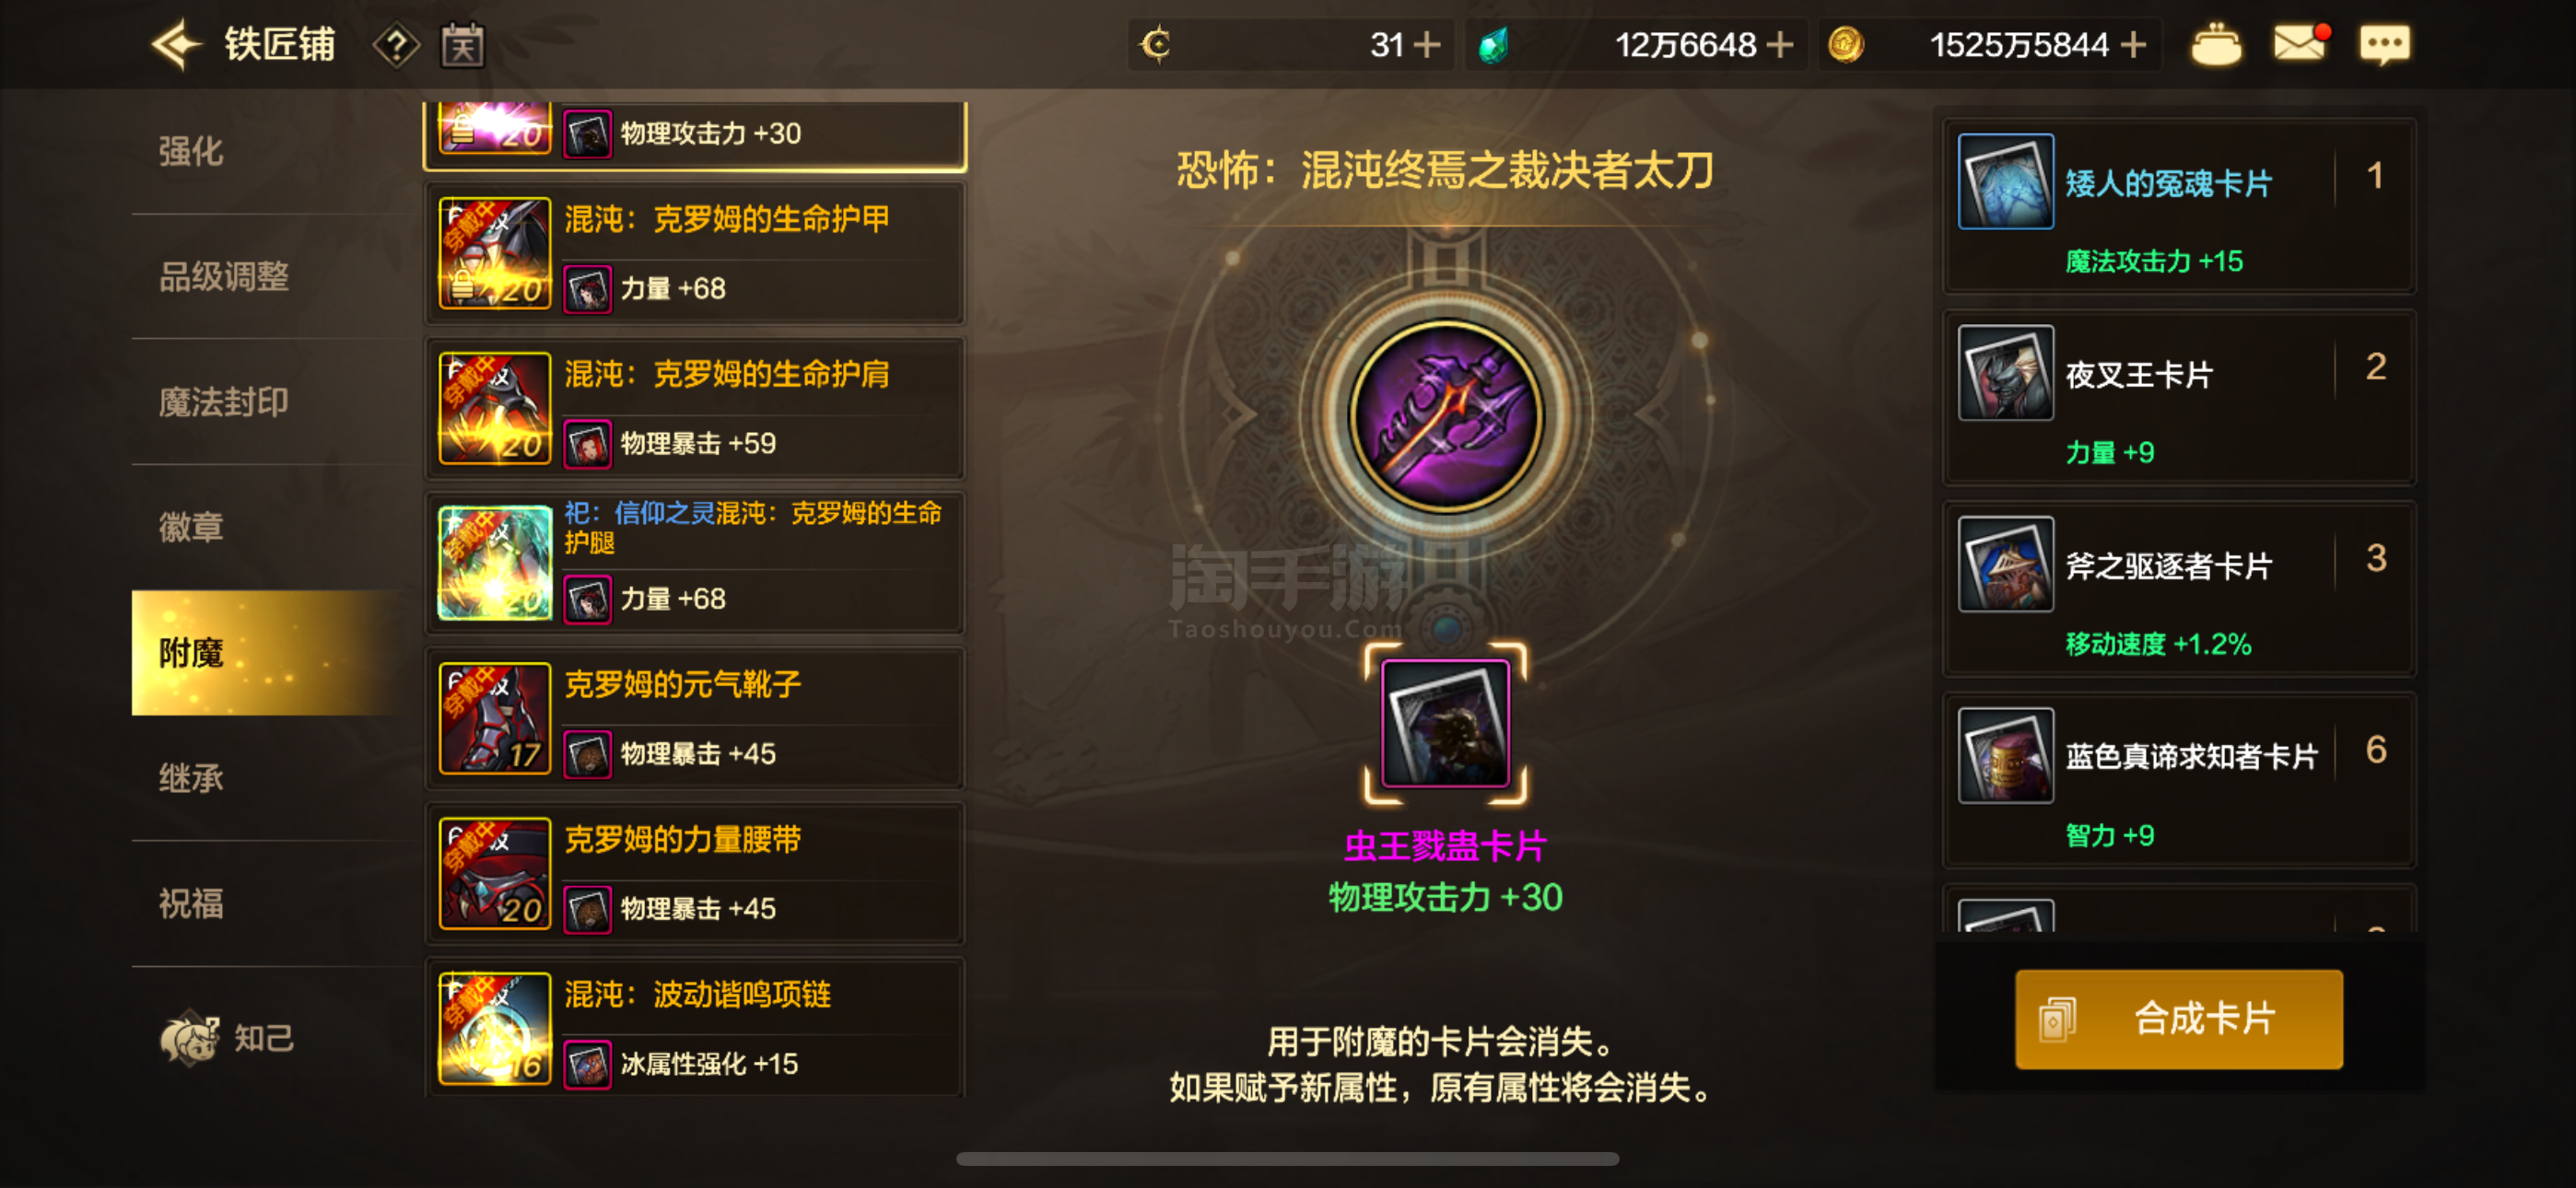This screenshot has height=1188, width=2576.
Task: Click the 合成卡片 button
Action: pyautogui.click(x=2178, y=1019)
